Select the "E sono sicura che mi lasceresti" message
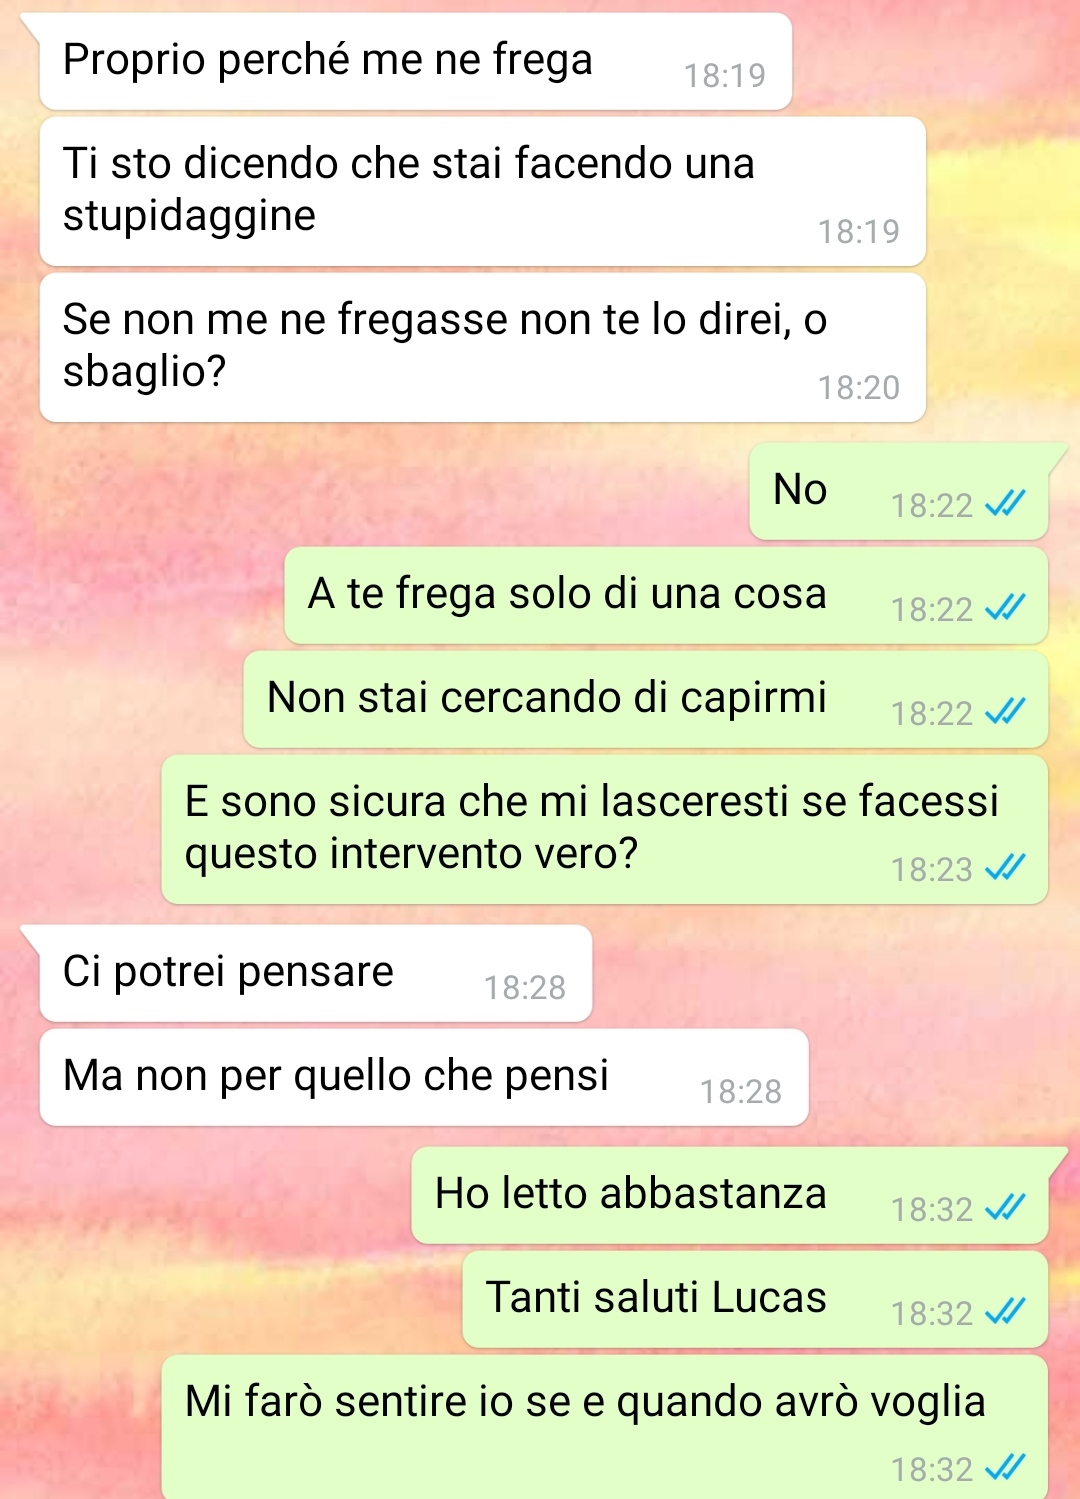 pyautogui.click(x=604, y=829)
